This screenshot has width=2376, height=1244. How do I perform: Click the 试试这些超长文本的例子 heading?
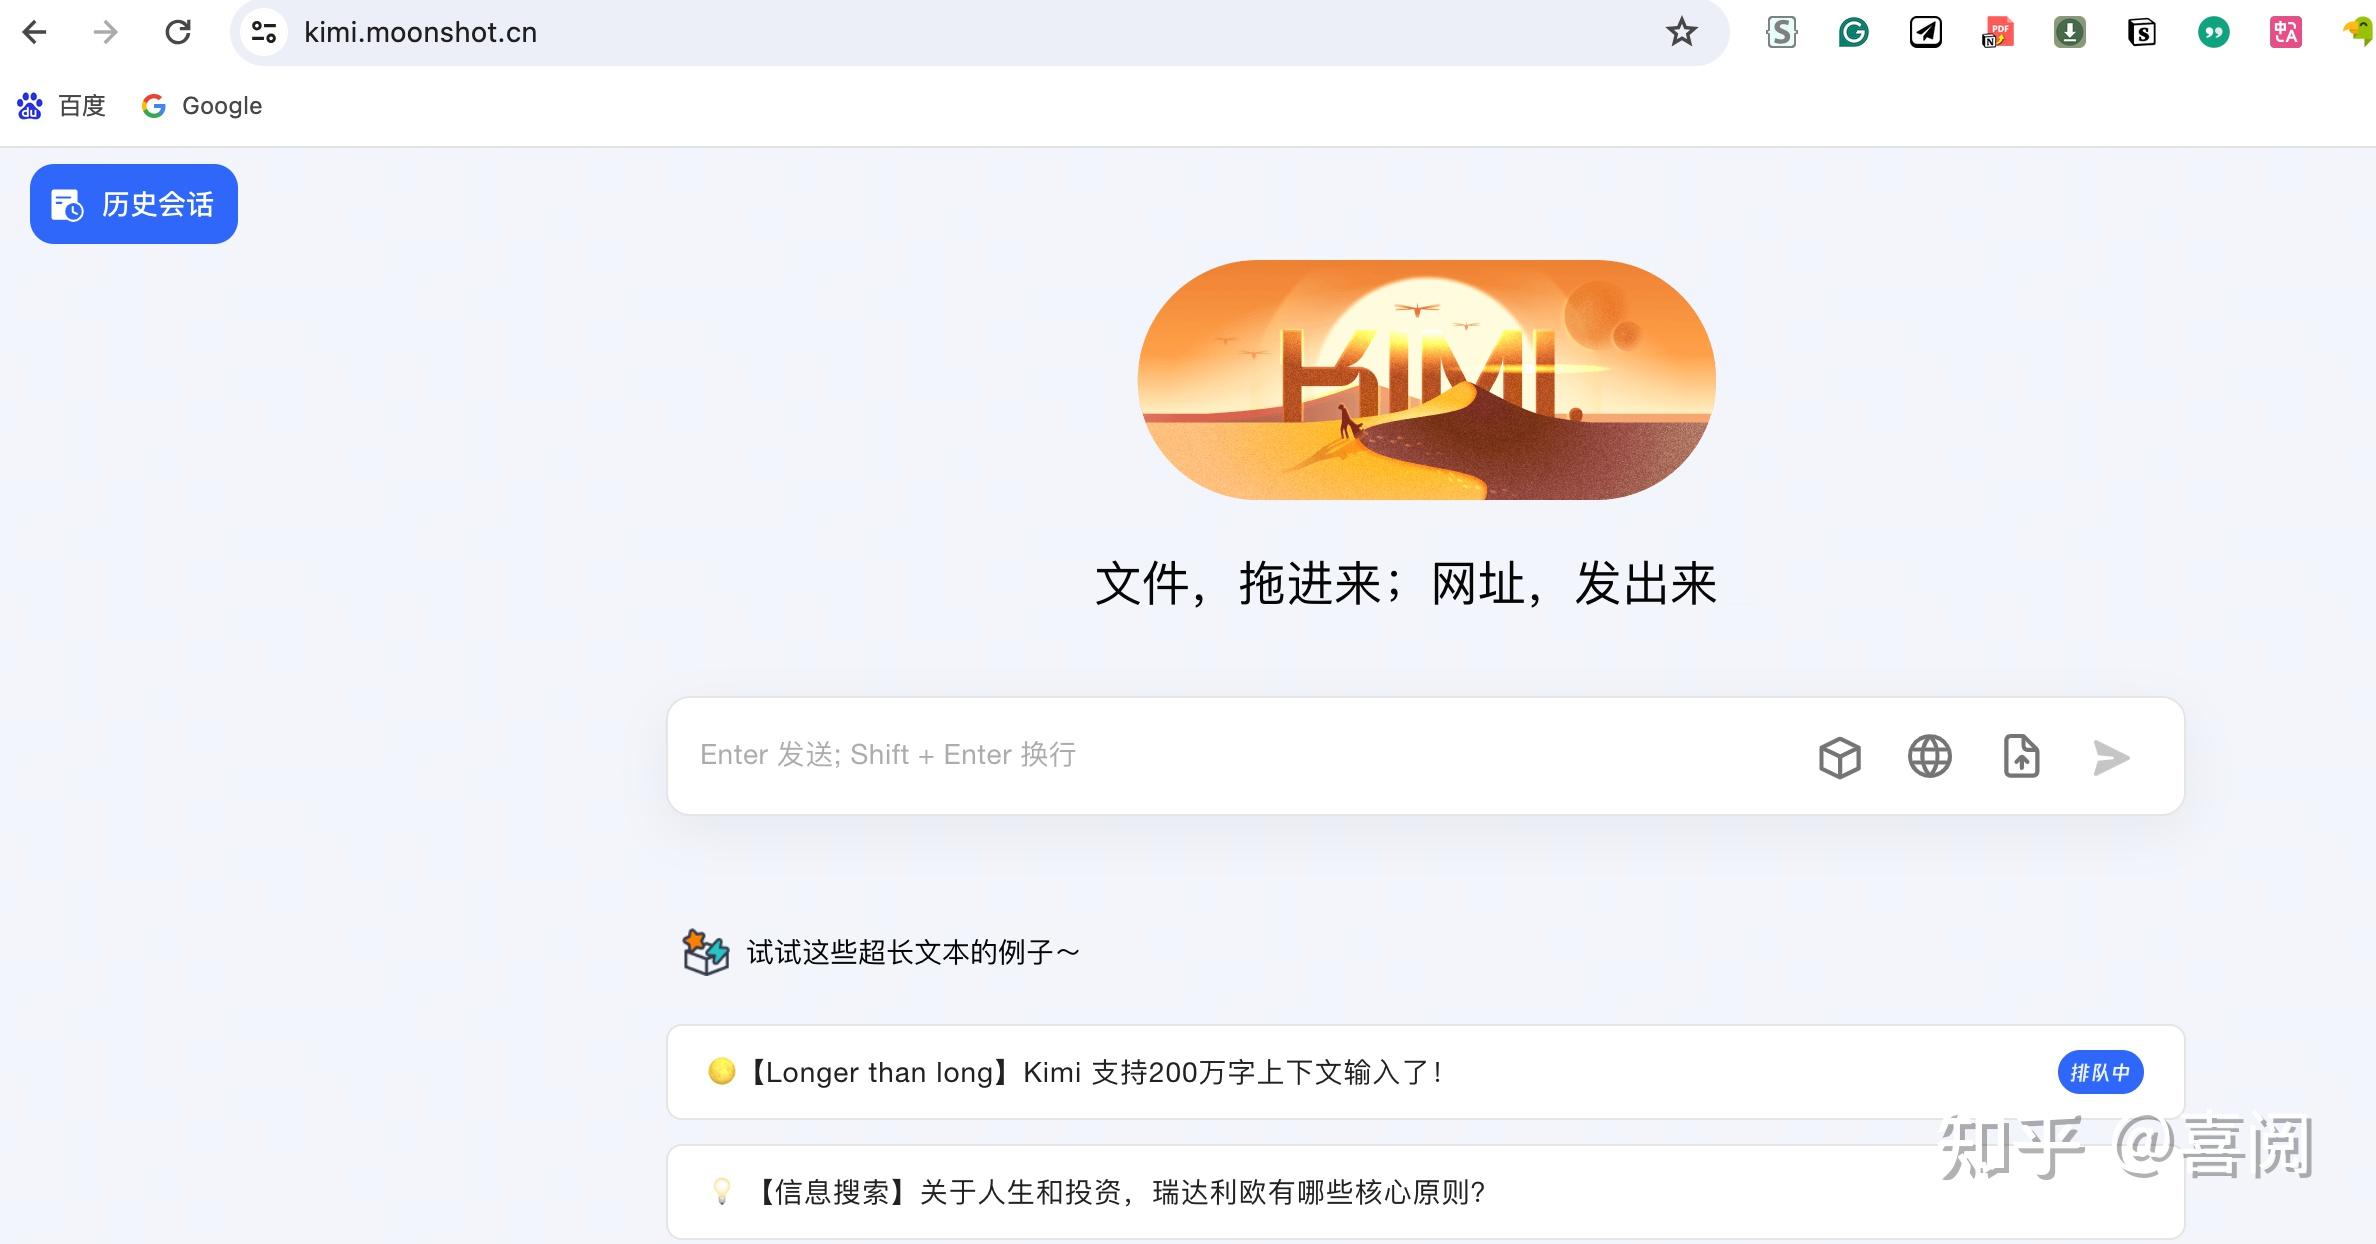click(x=913, y=952)
